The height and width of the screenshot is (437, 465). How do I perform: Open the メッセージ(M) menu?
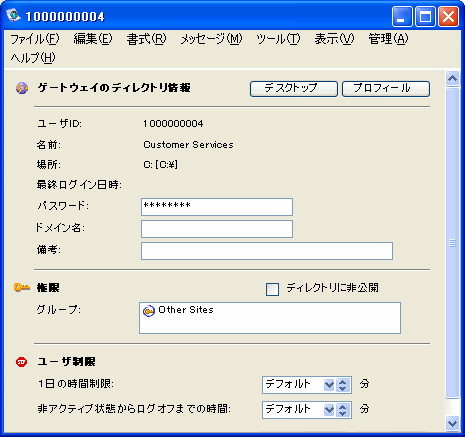tap(211, 39)
